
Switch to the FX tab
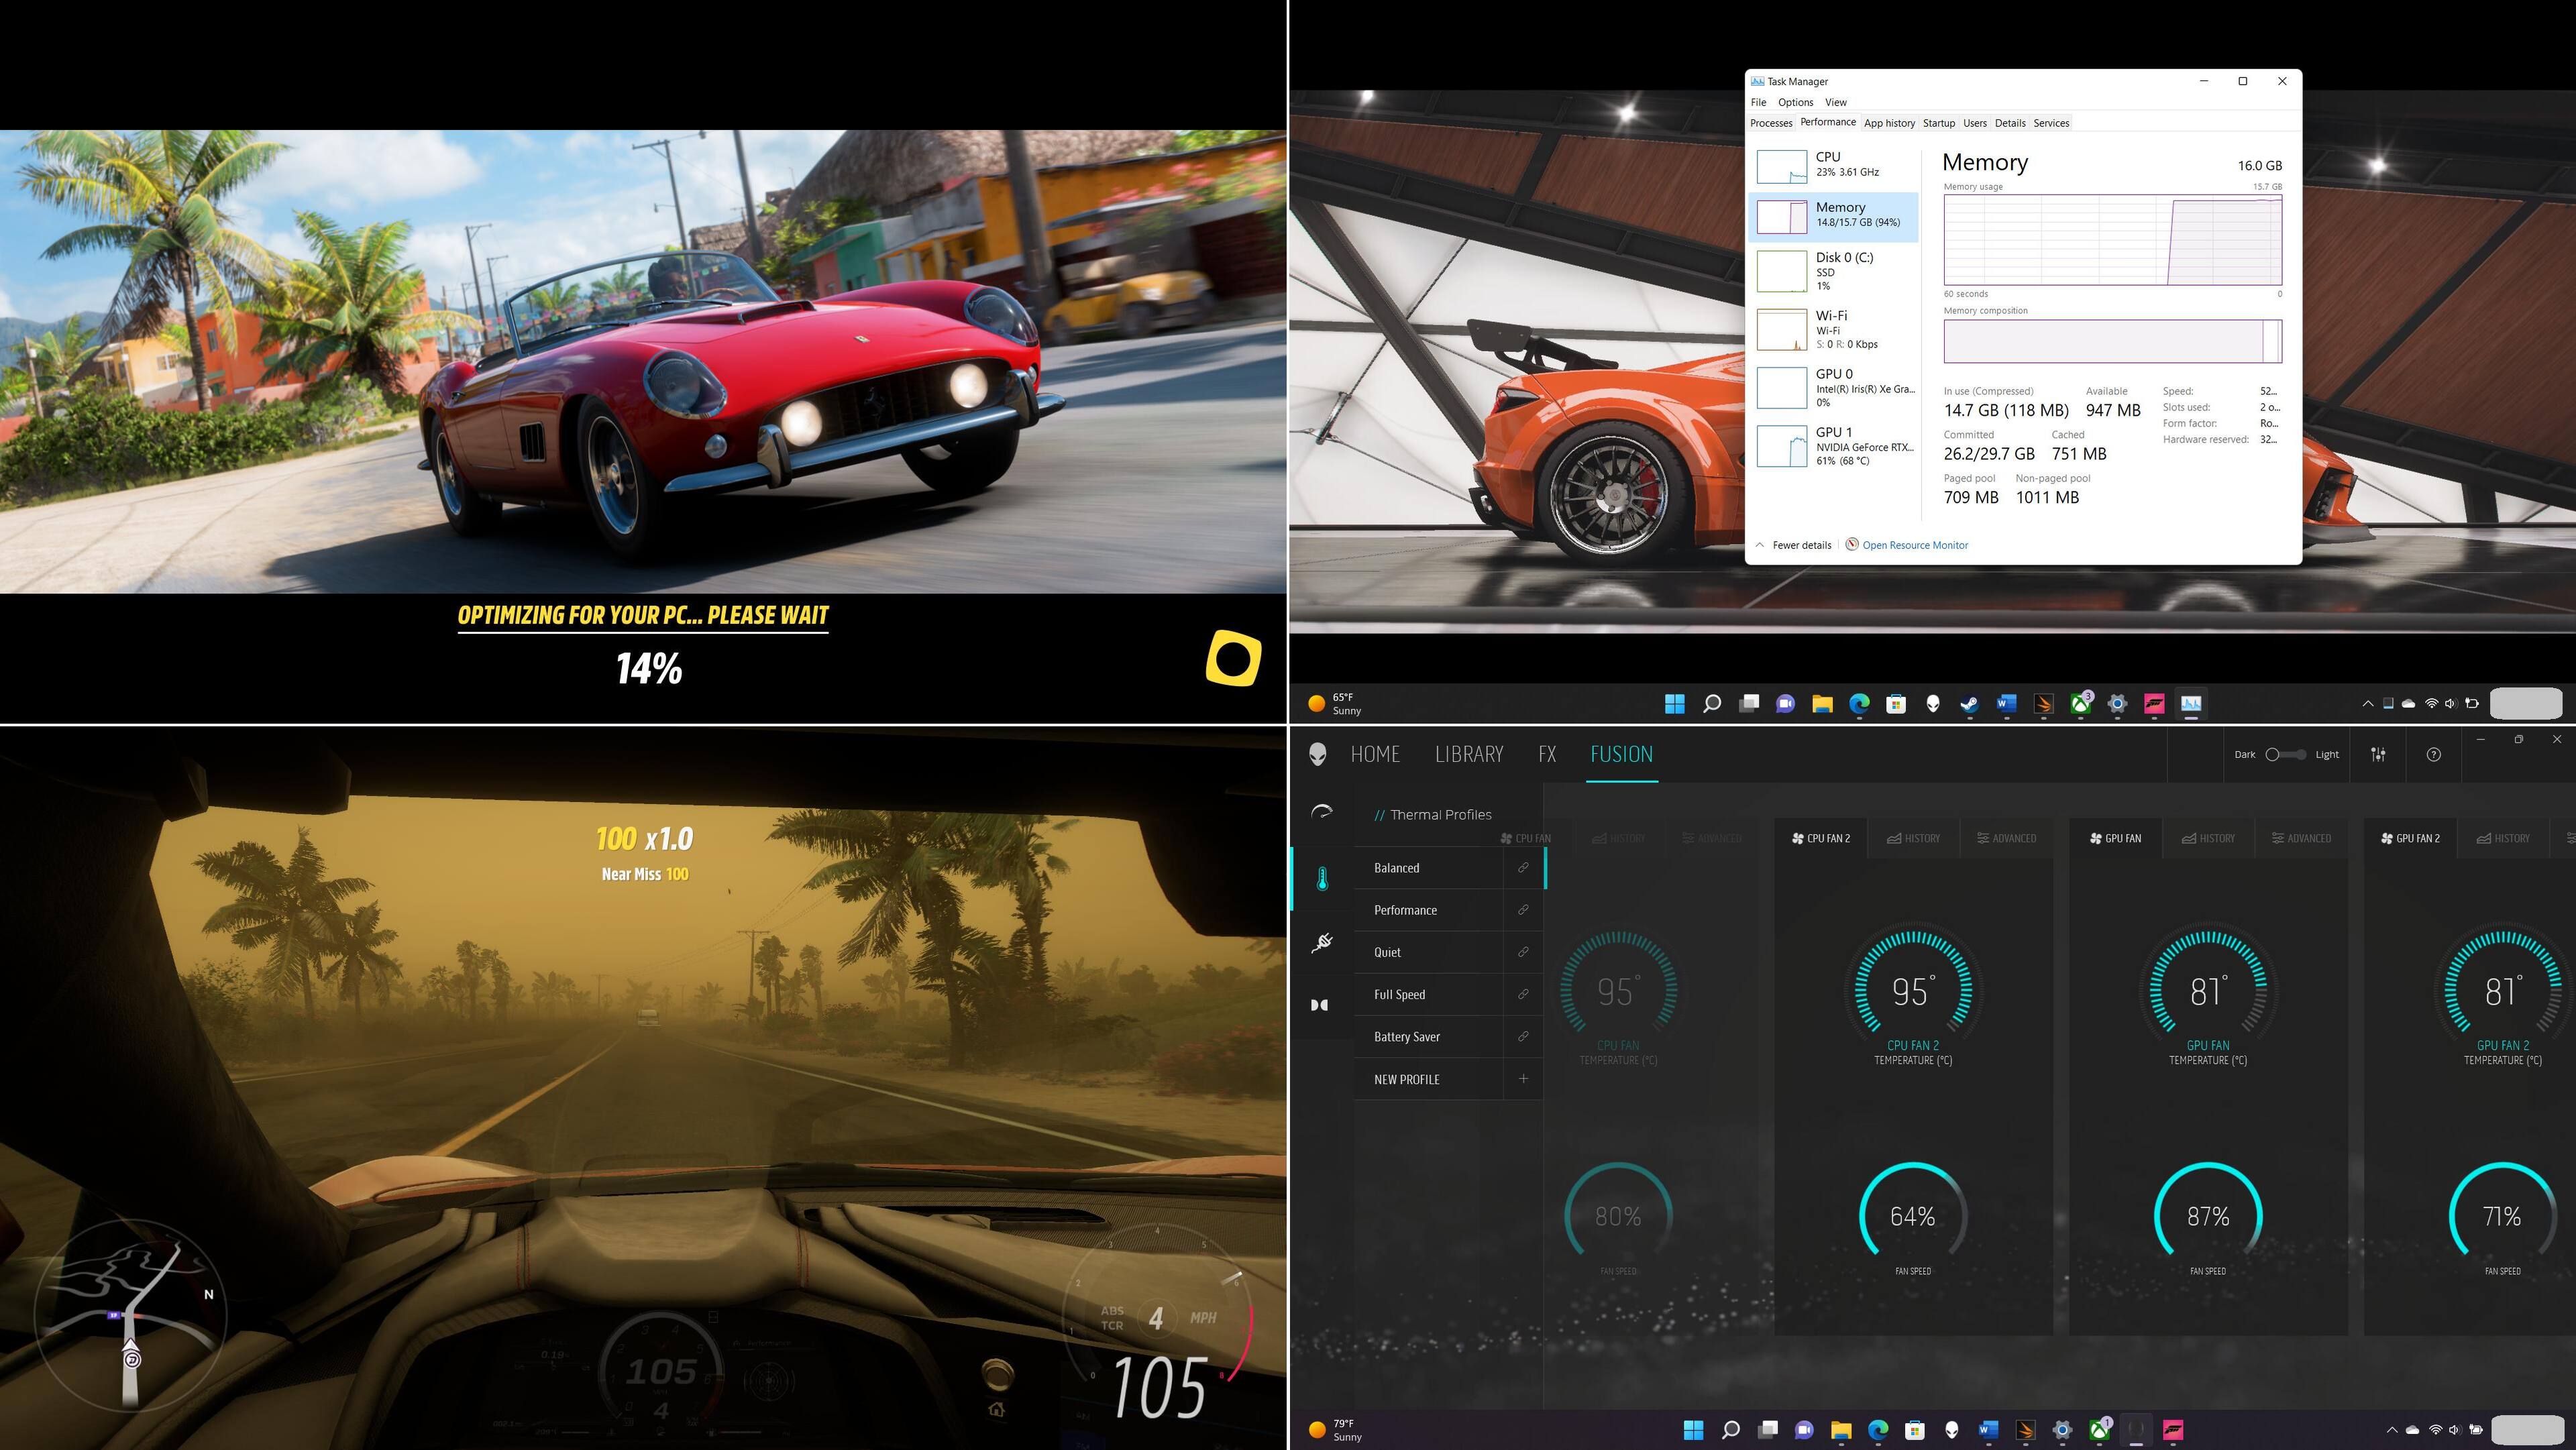pyautogui.click(x=1546, y=754)
